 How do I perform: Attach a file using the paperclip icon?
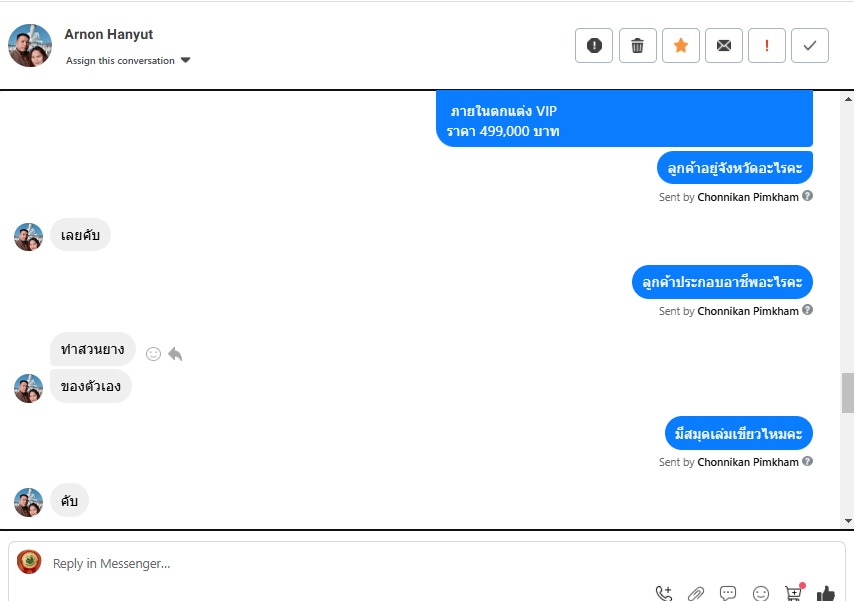(x=696, y=593)
